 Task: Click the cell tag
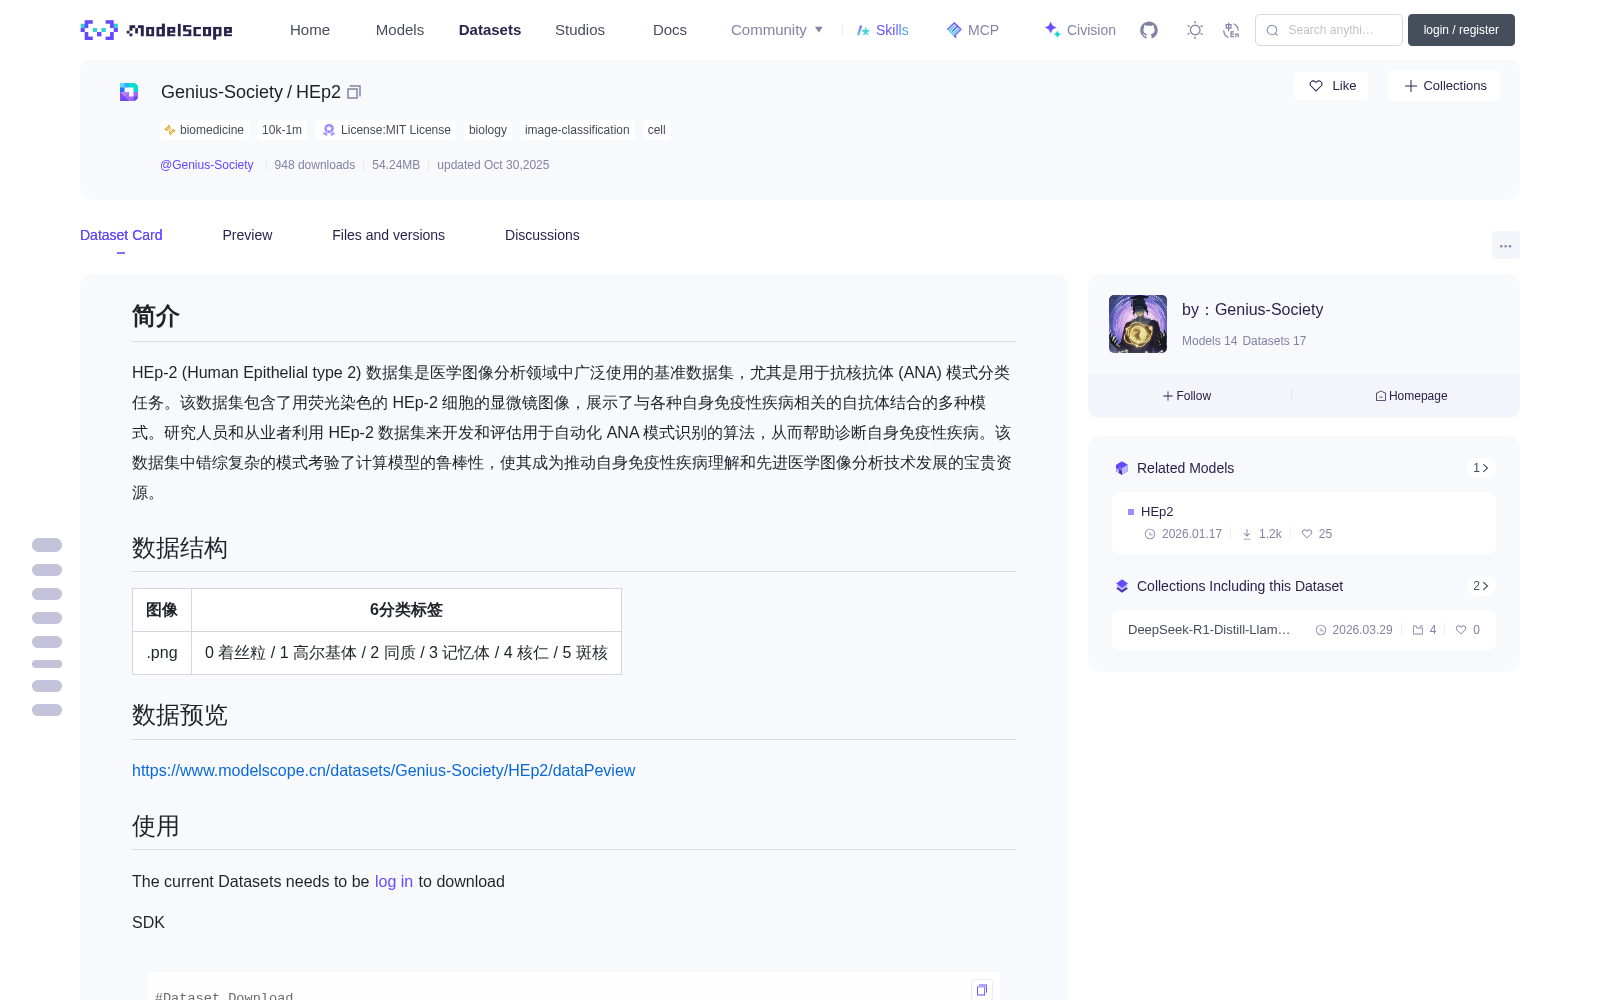coord(656,130)
